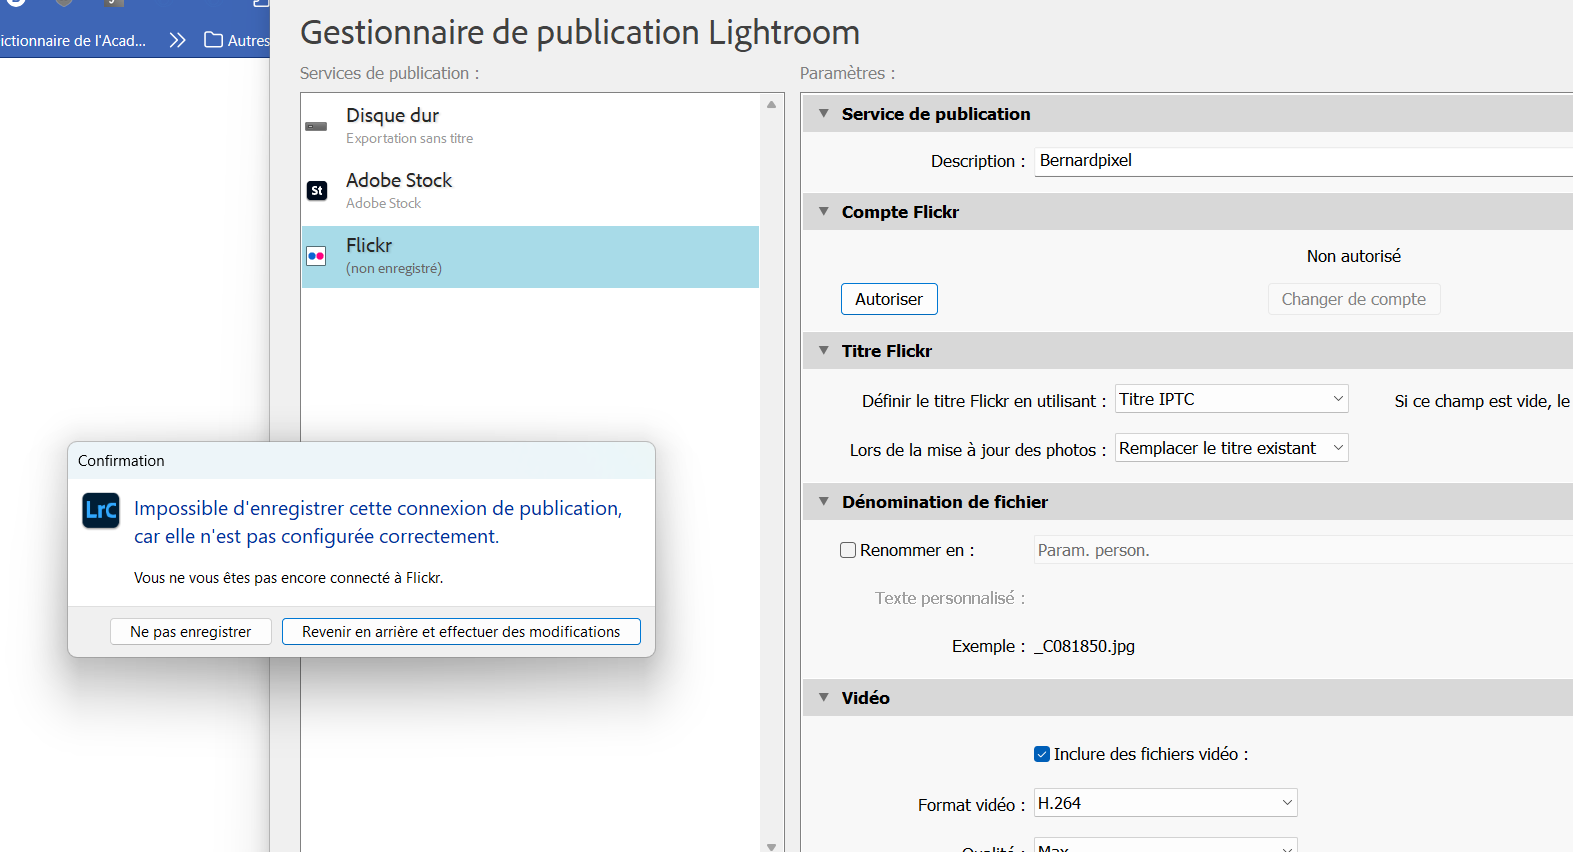The height and width of the screenshot is (852, 1573).
Task: Enable the Renommer en checkbox
Action: click(848, 550)
